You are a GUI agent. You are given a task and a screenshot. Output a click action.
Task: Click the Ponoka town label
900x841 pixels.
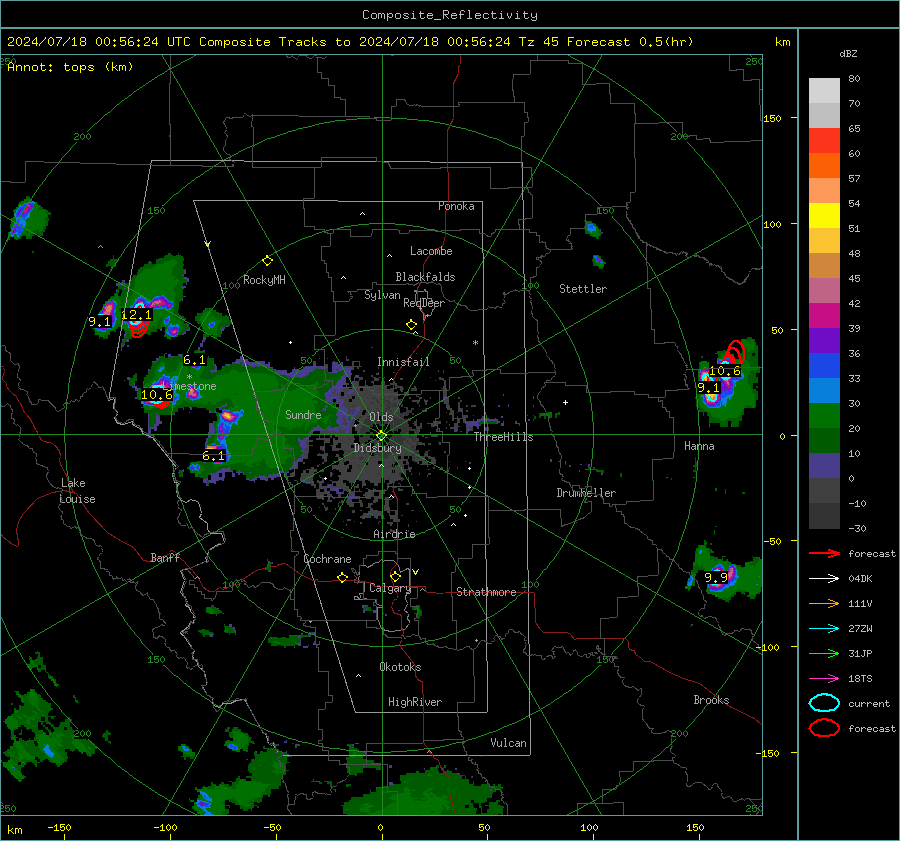point(456,206)
